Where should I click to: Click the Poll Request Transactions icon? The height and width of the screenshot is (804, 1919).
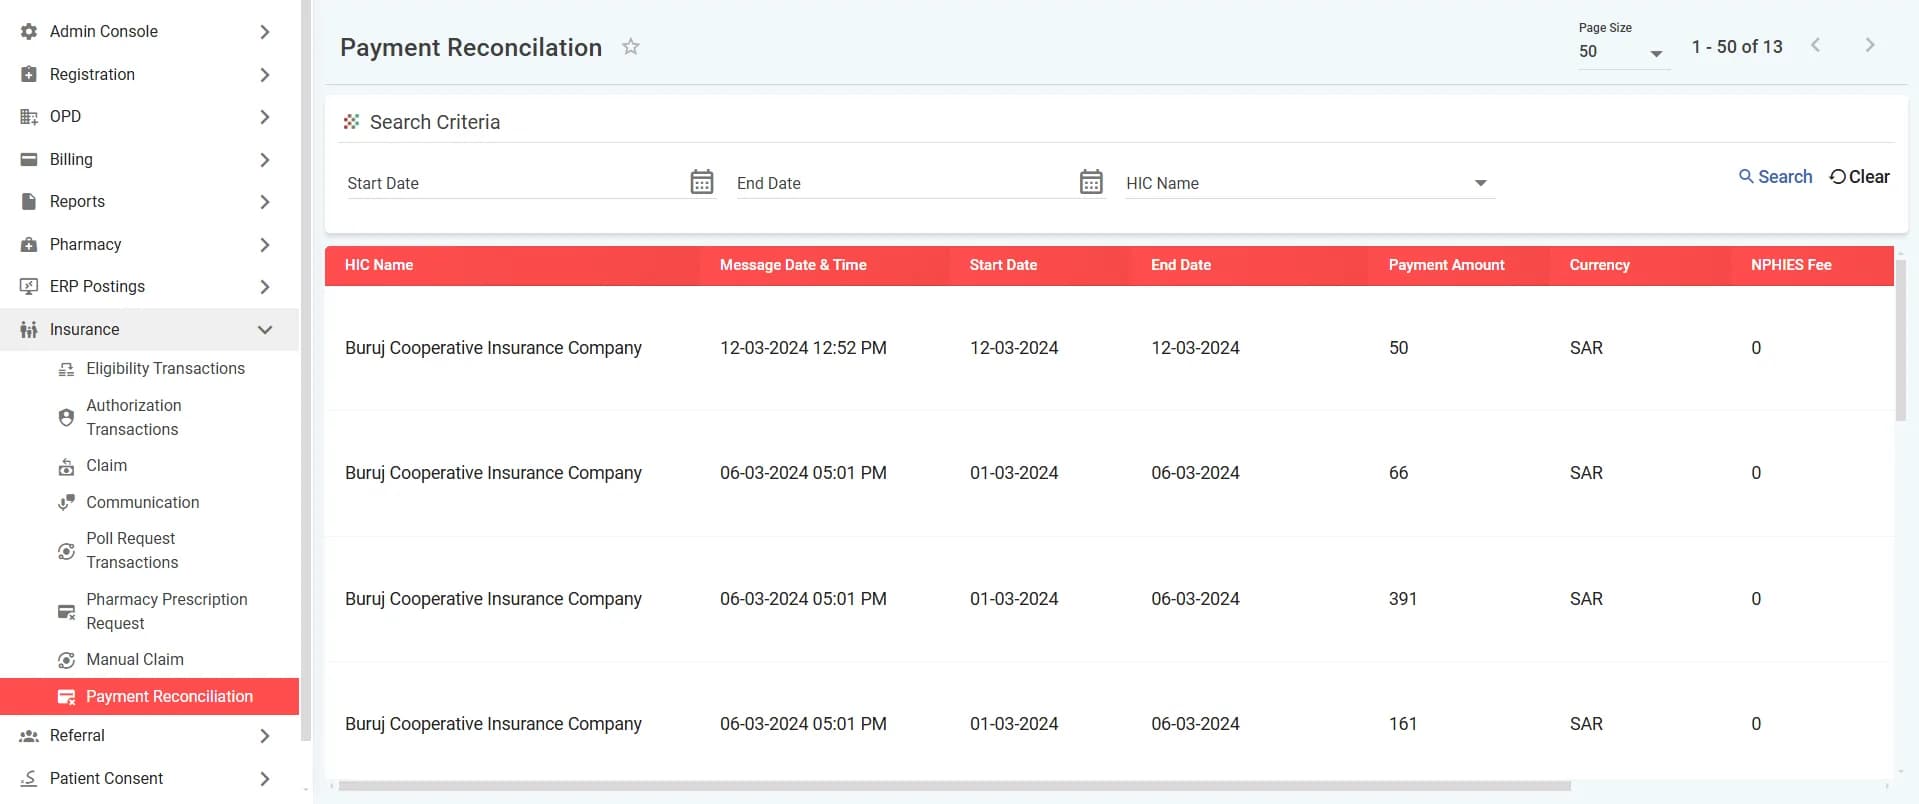[x=66, y=551]
